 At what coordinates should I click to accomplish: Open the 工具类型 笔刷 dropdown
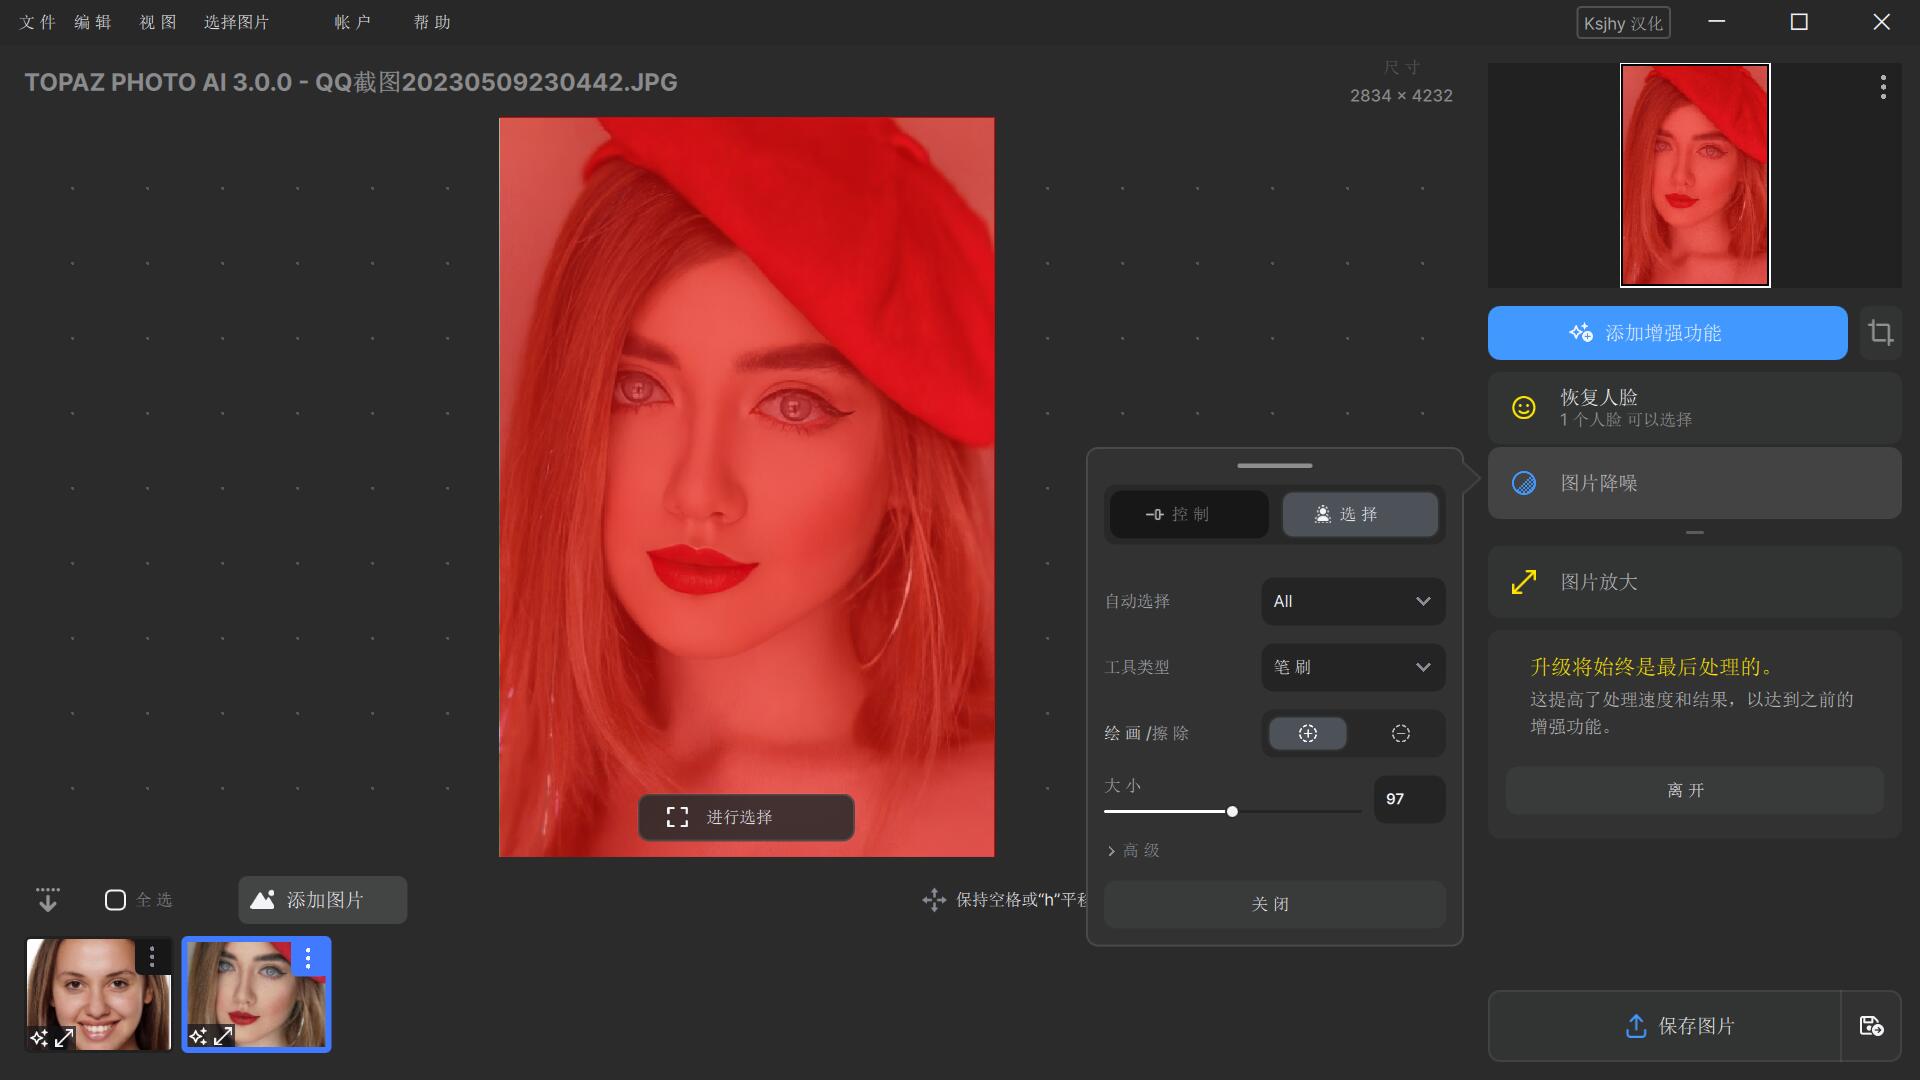(1352, 667)
